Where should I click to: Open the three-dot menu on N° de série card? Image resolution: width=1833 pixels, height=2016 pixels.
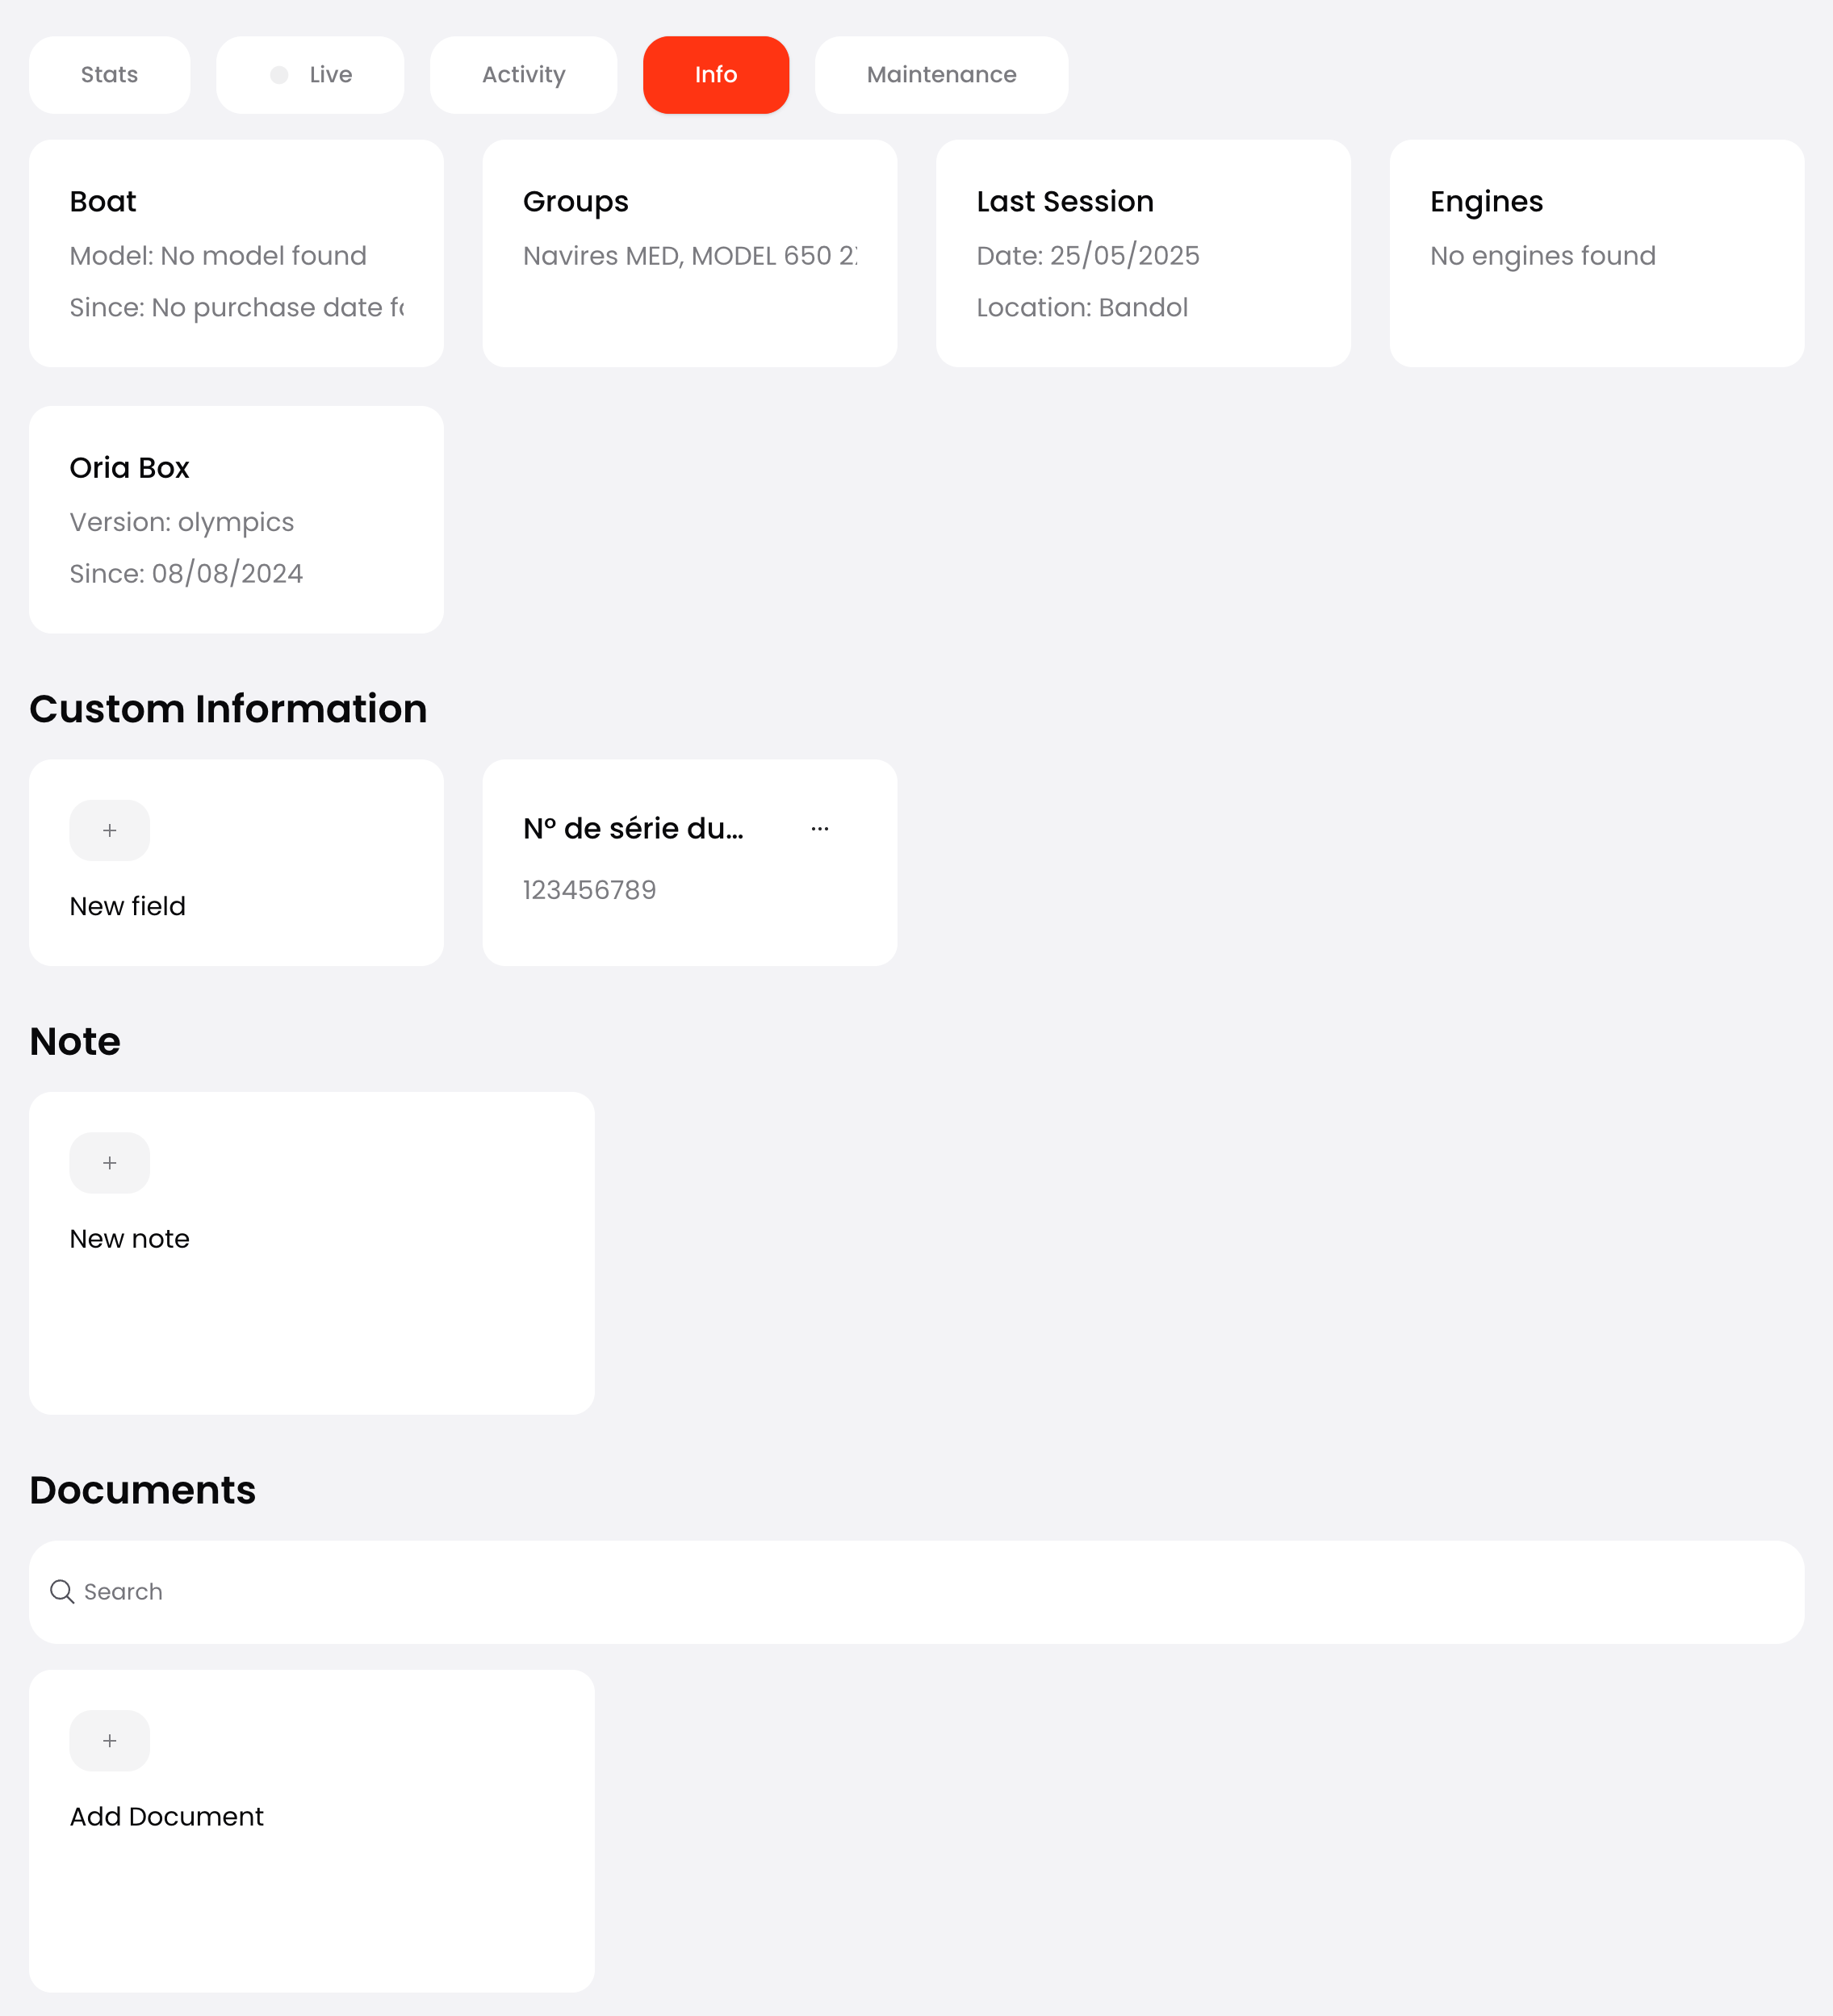tap(819, 828)
